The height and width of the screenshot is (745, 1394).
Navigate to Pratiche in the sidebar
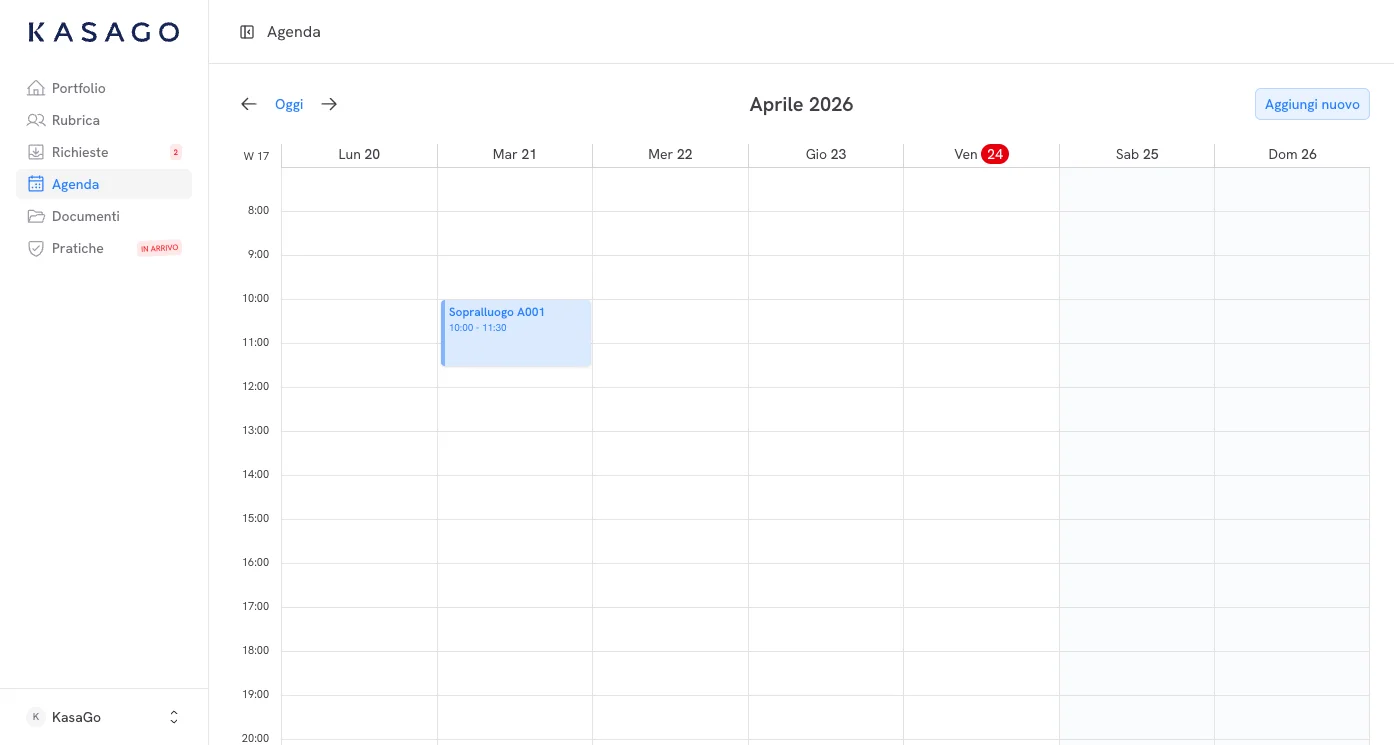pos(77,248)
